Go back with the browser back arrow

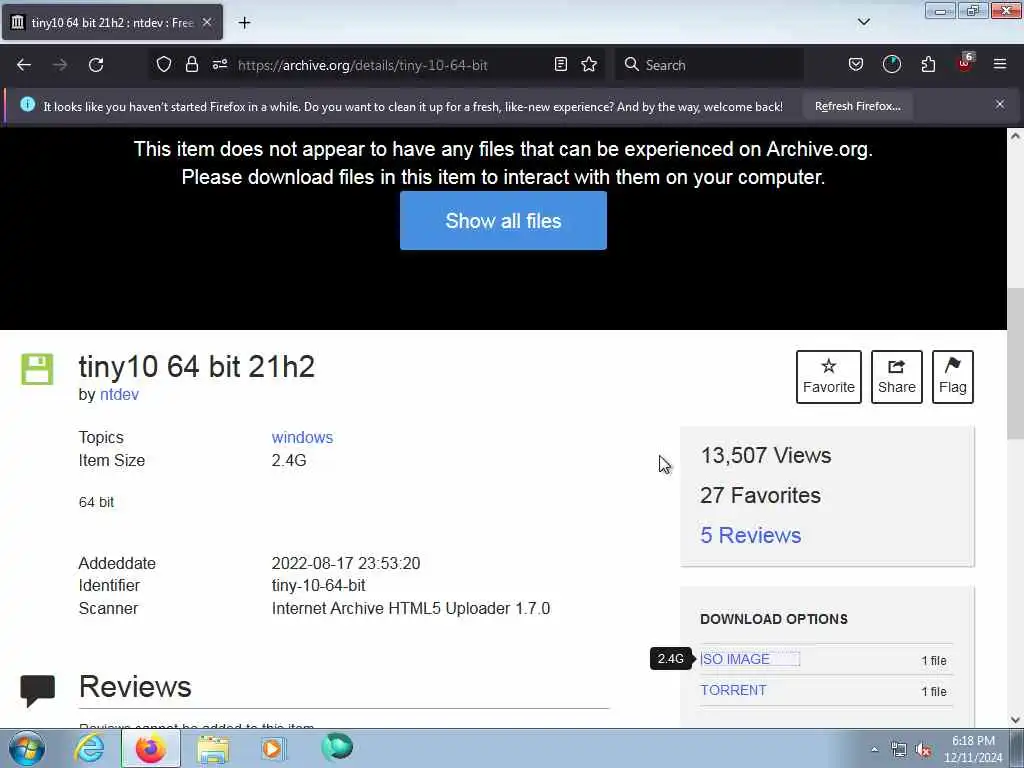tap(24, 65)
